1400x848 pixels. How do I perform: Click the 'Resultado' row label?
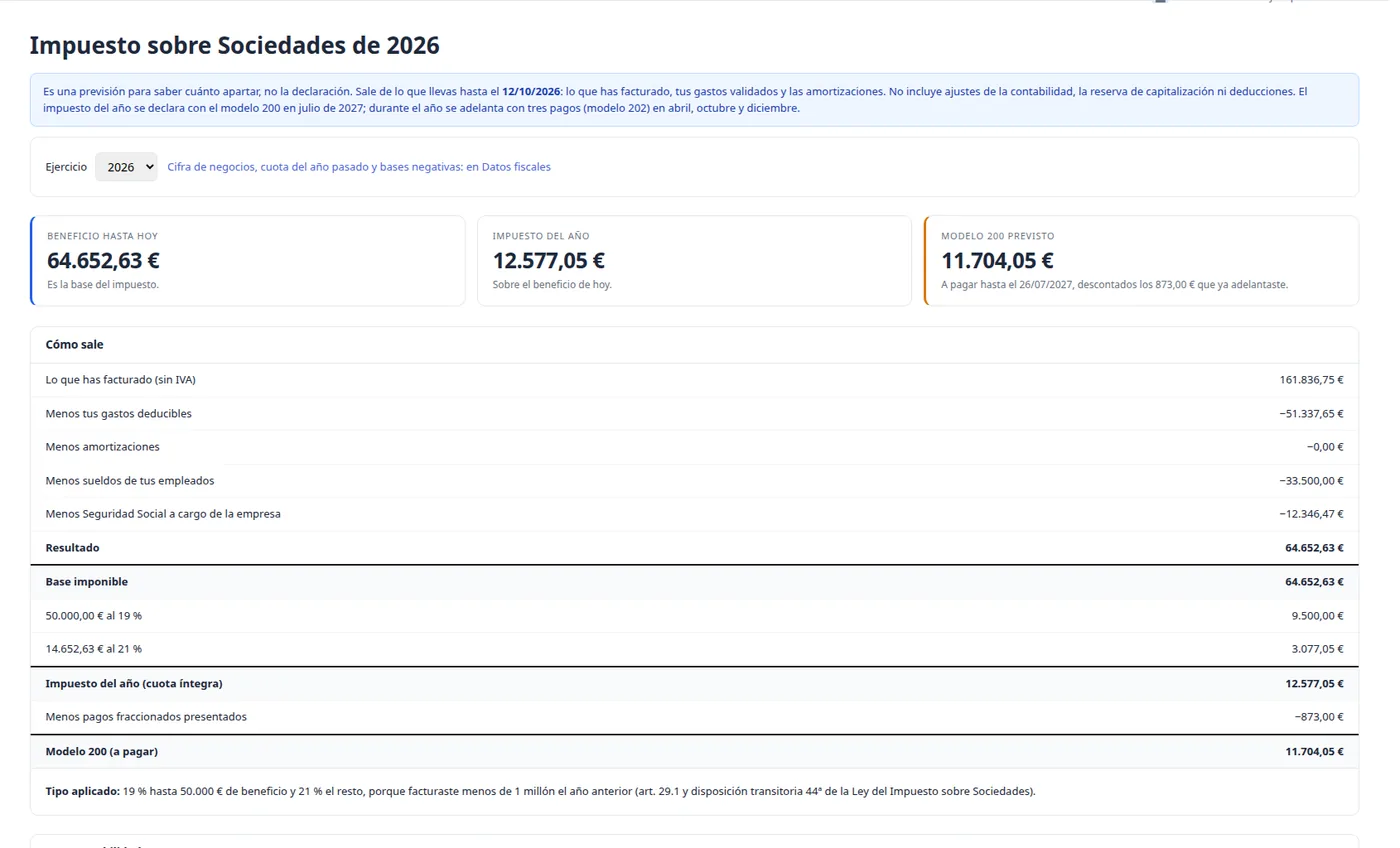(x=72, y=548)
